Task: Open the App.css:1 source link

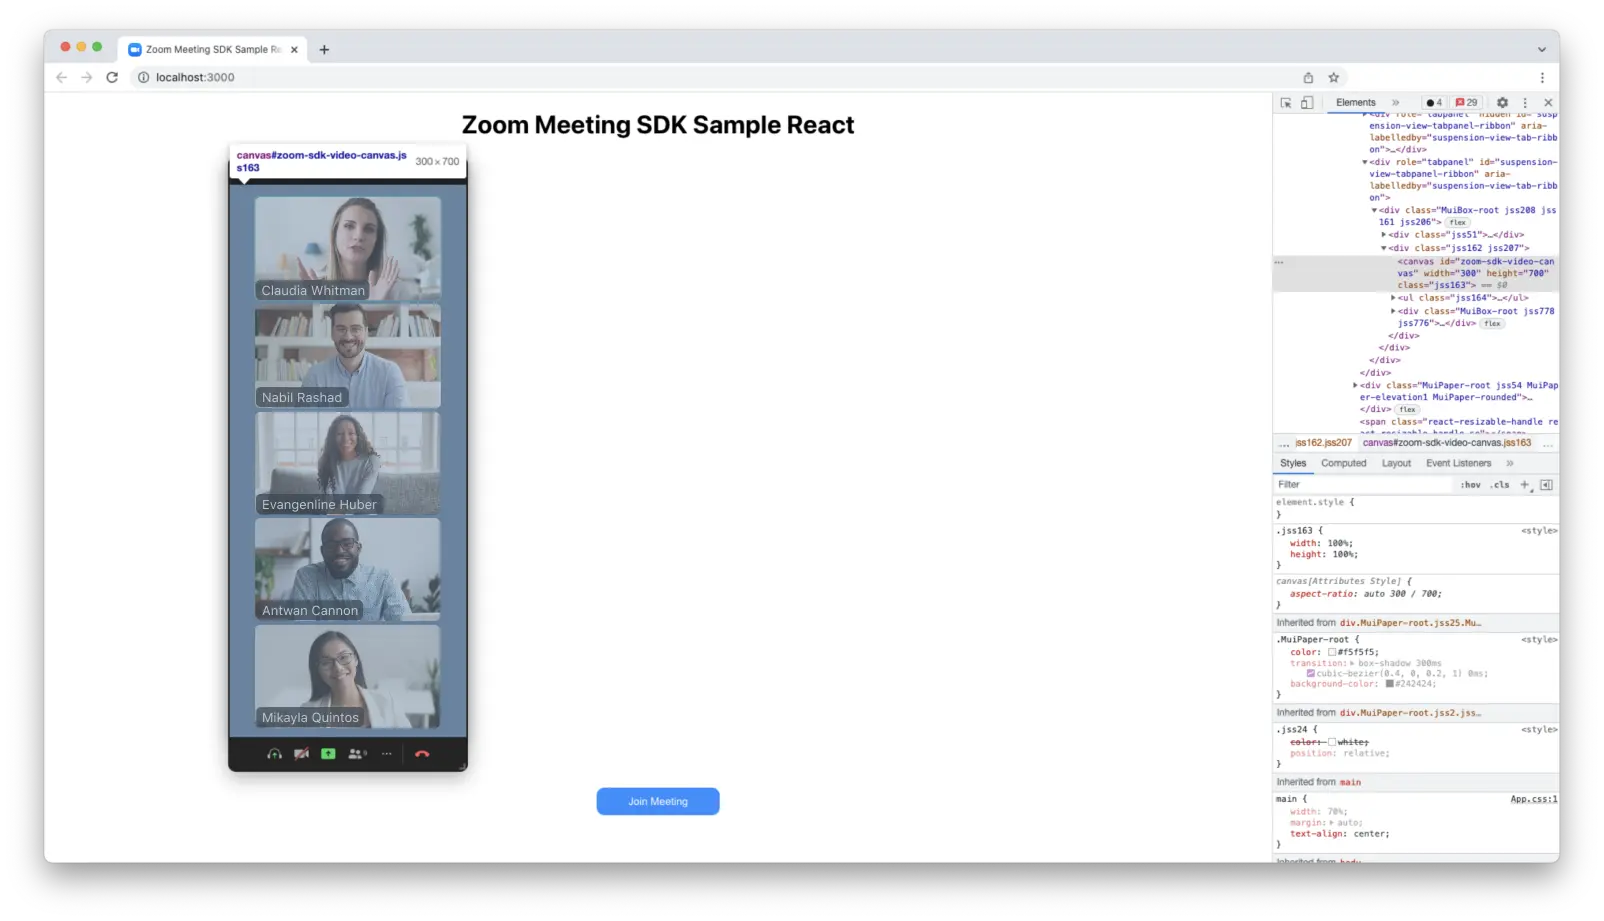Action: click(x=1532, y=798)
